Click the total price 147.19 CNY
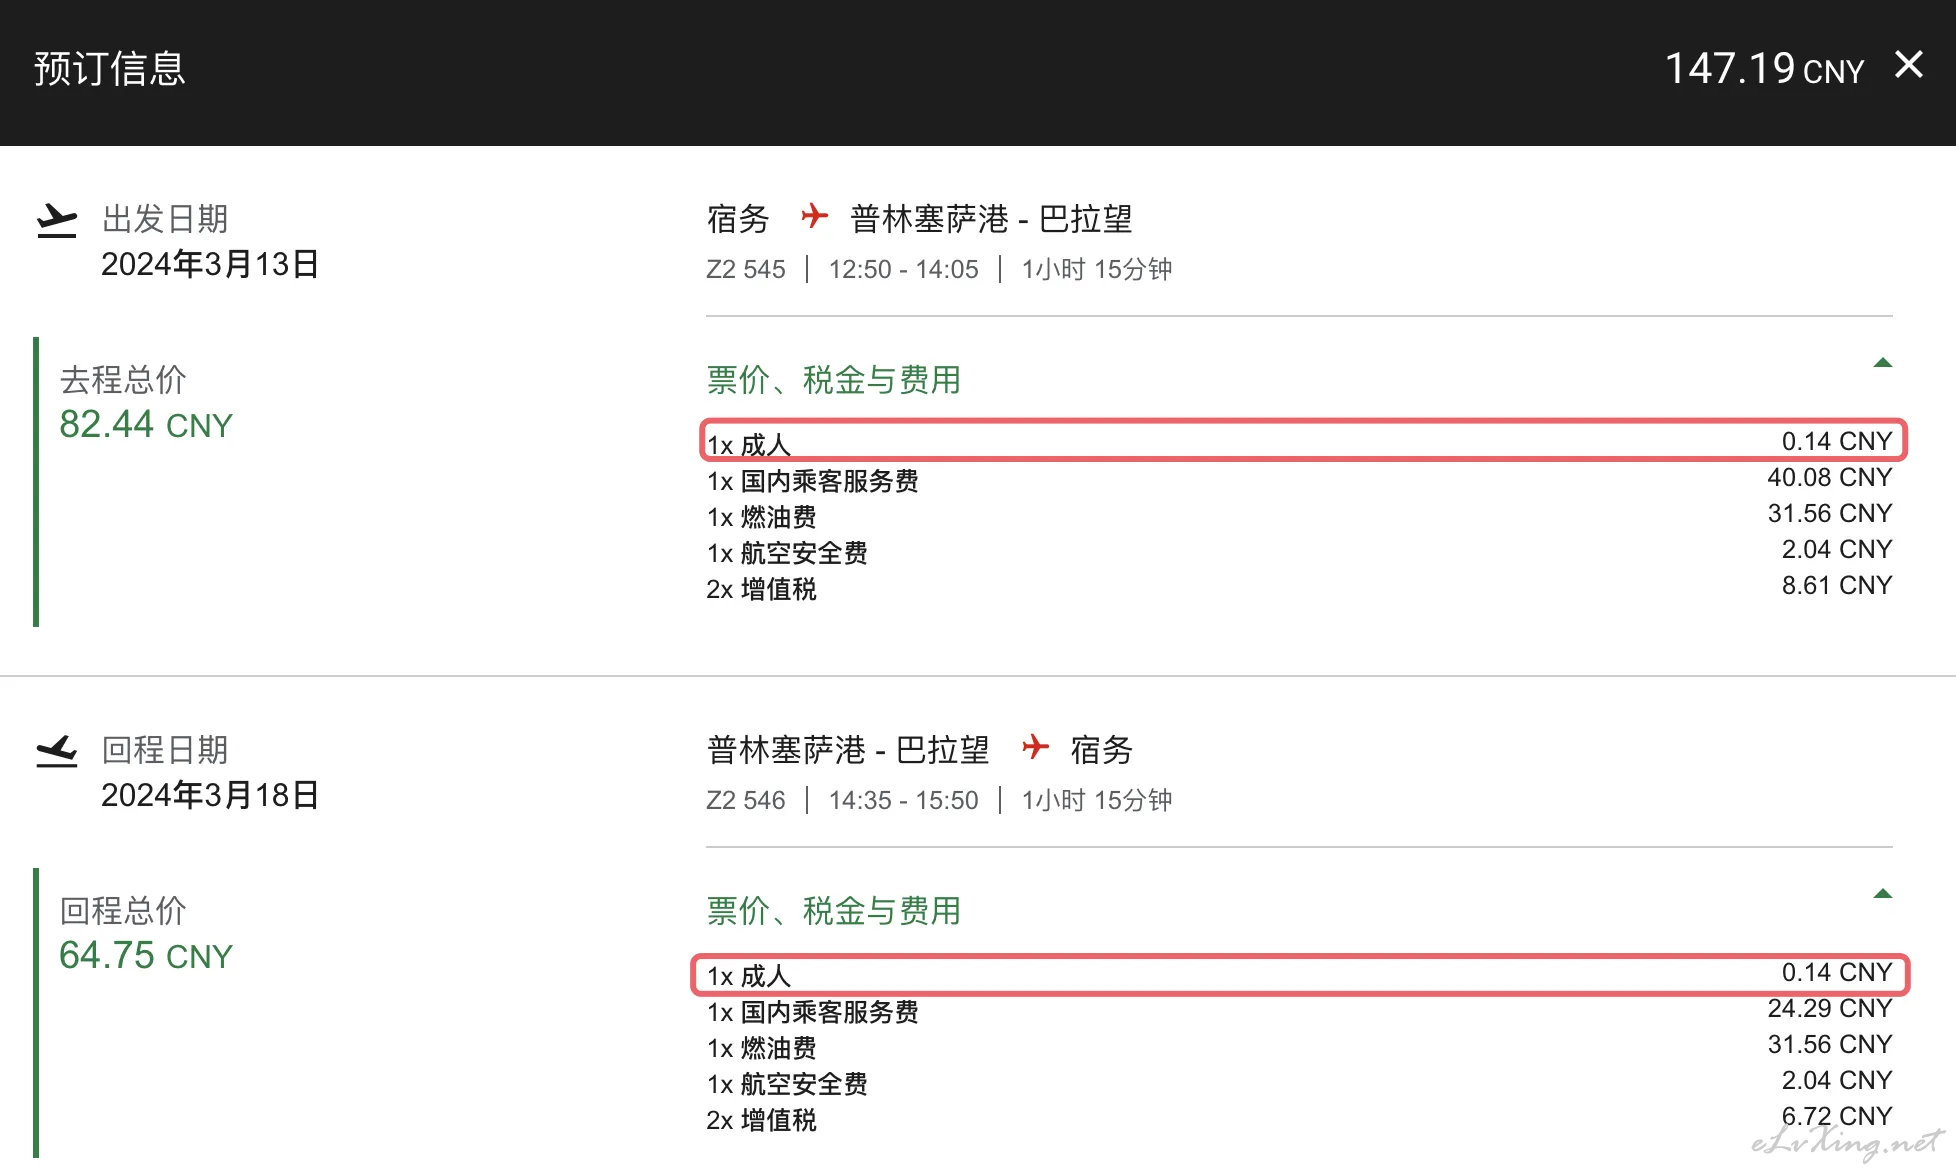 [1764, 68]
